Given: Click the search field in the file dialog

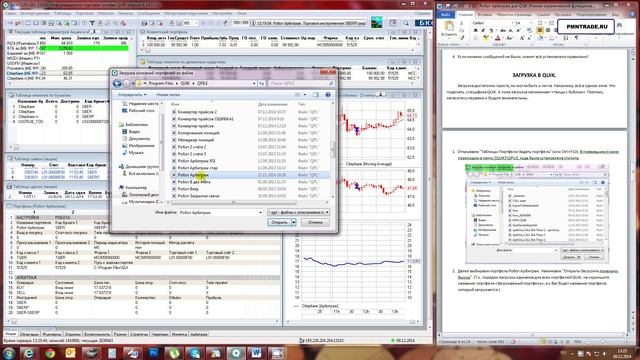Looking at the screenshot, I should [x=301, y=83].
